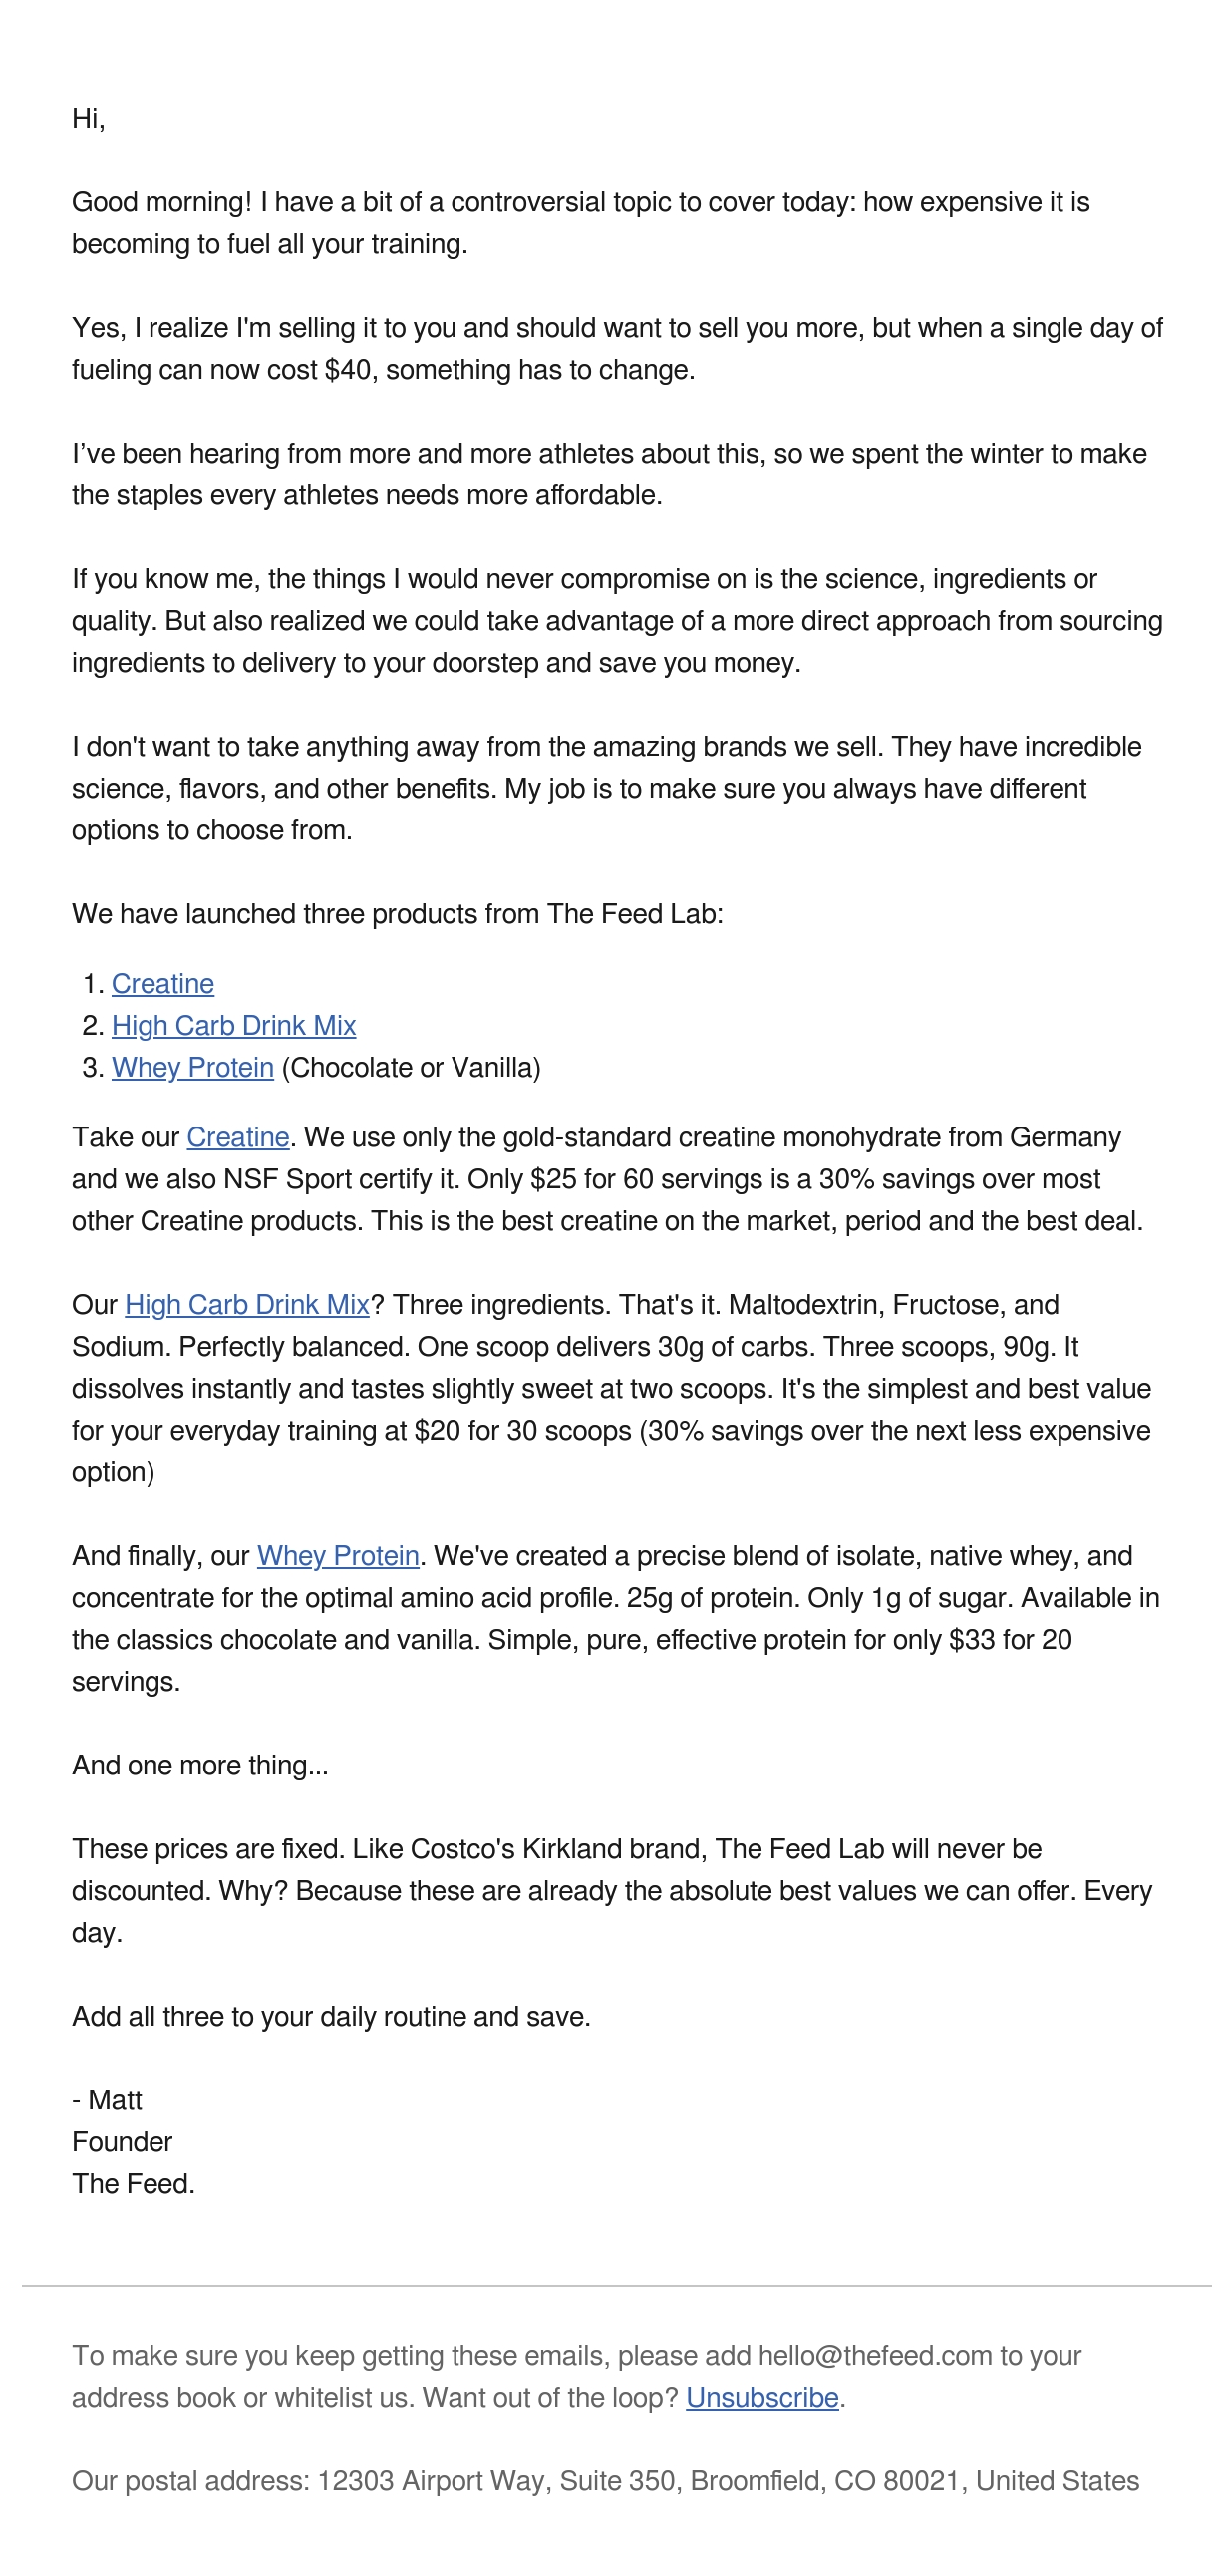
Task: Click the horizontal divider above the footer
Action: pyautogui.click(x=616, y=2286)
